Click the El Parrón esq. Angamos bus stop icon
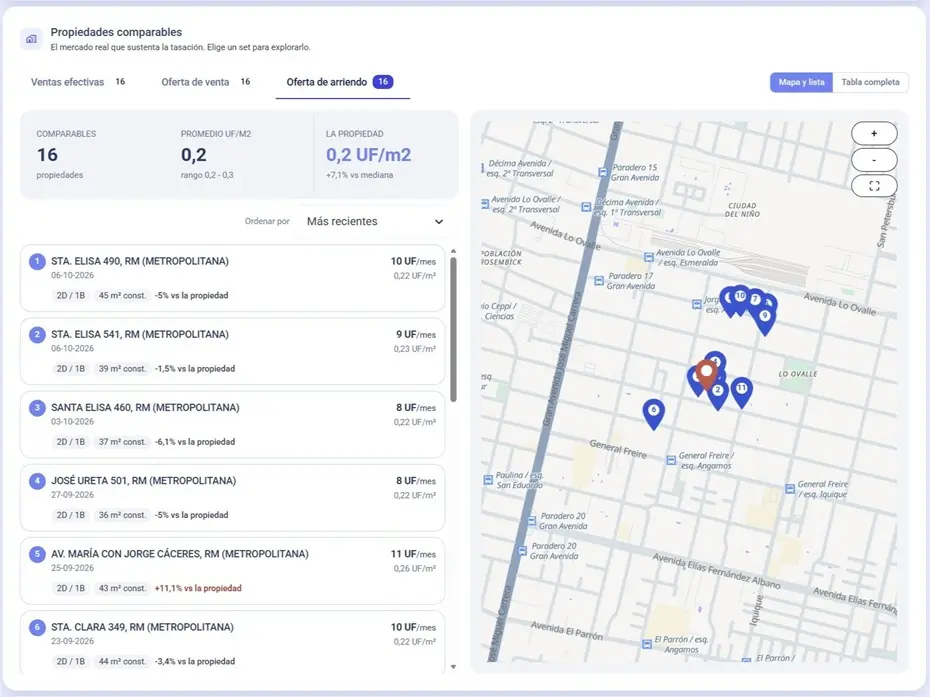This screenshot has width=930, height=697. pos(646,644)
